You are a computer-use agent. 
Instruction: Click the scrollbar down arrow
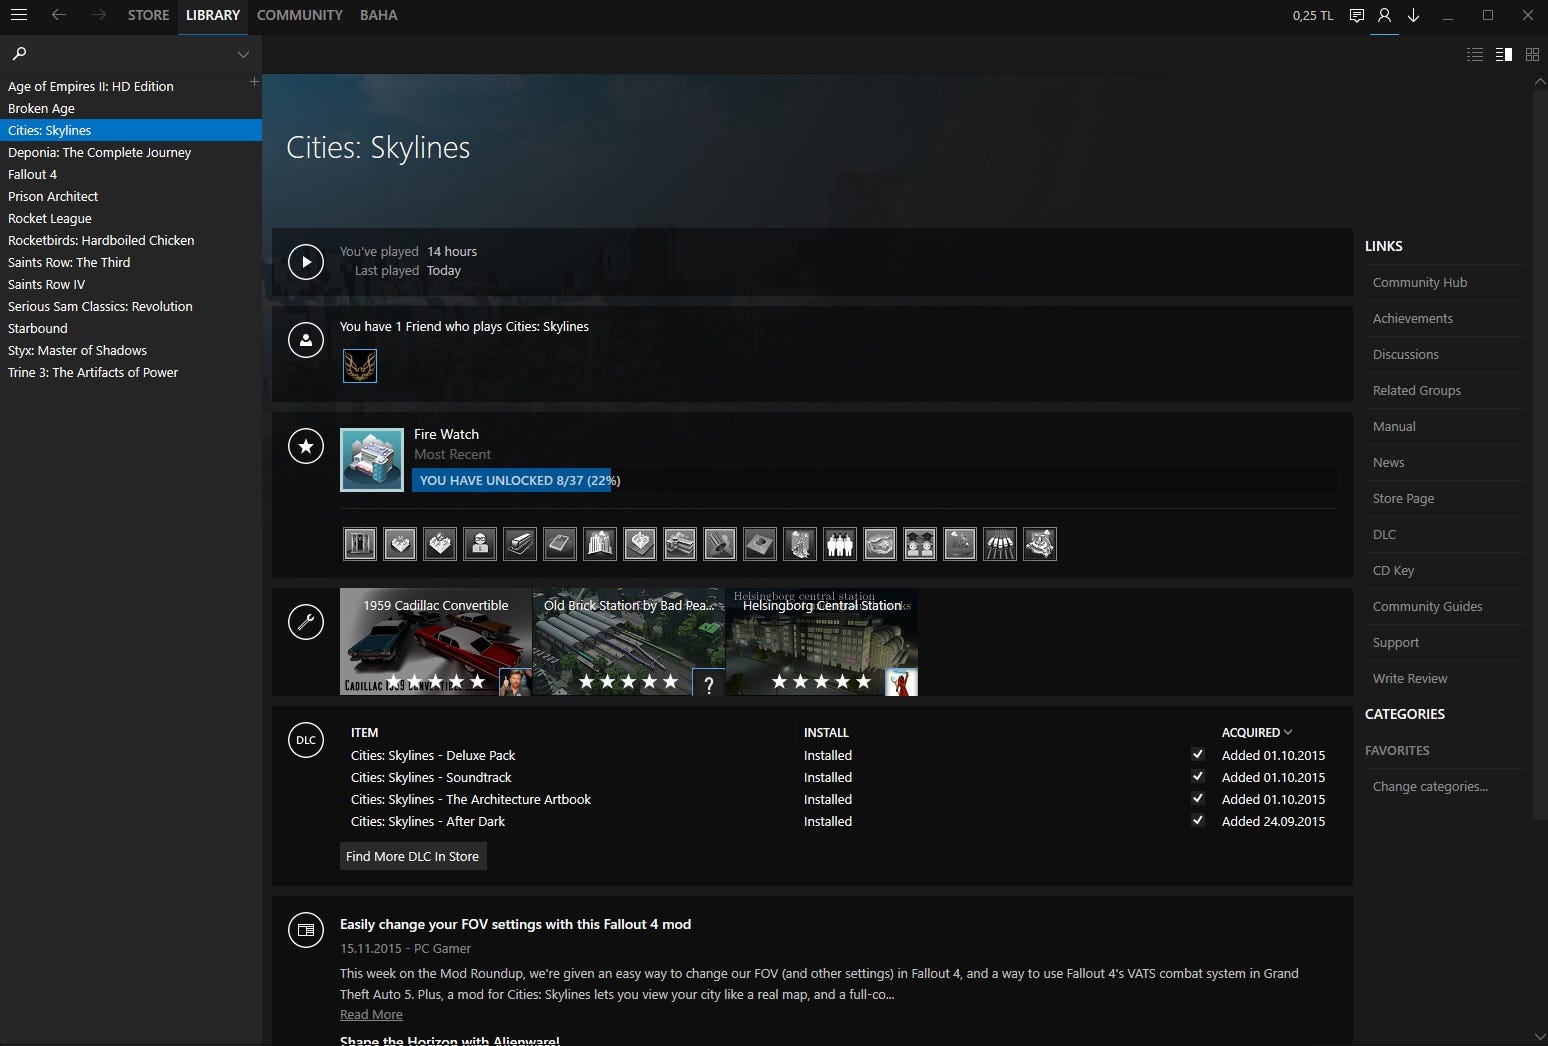(1539, 1036)
